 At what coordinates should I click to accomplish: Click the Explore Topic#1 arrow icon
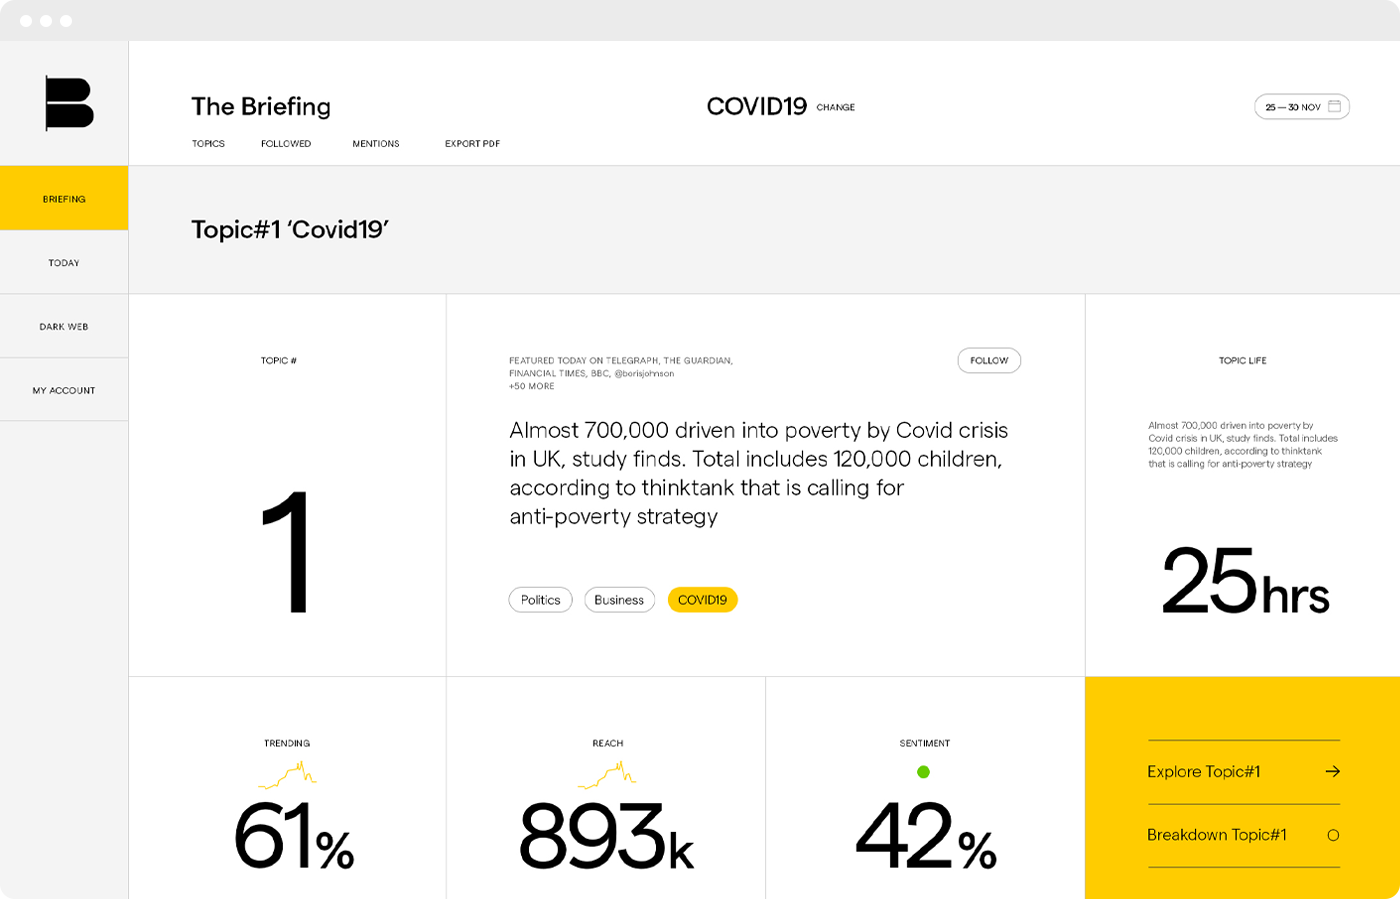pos(1332,771)
